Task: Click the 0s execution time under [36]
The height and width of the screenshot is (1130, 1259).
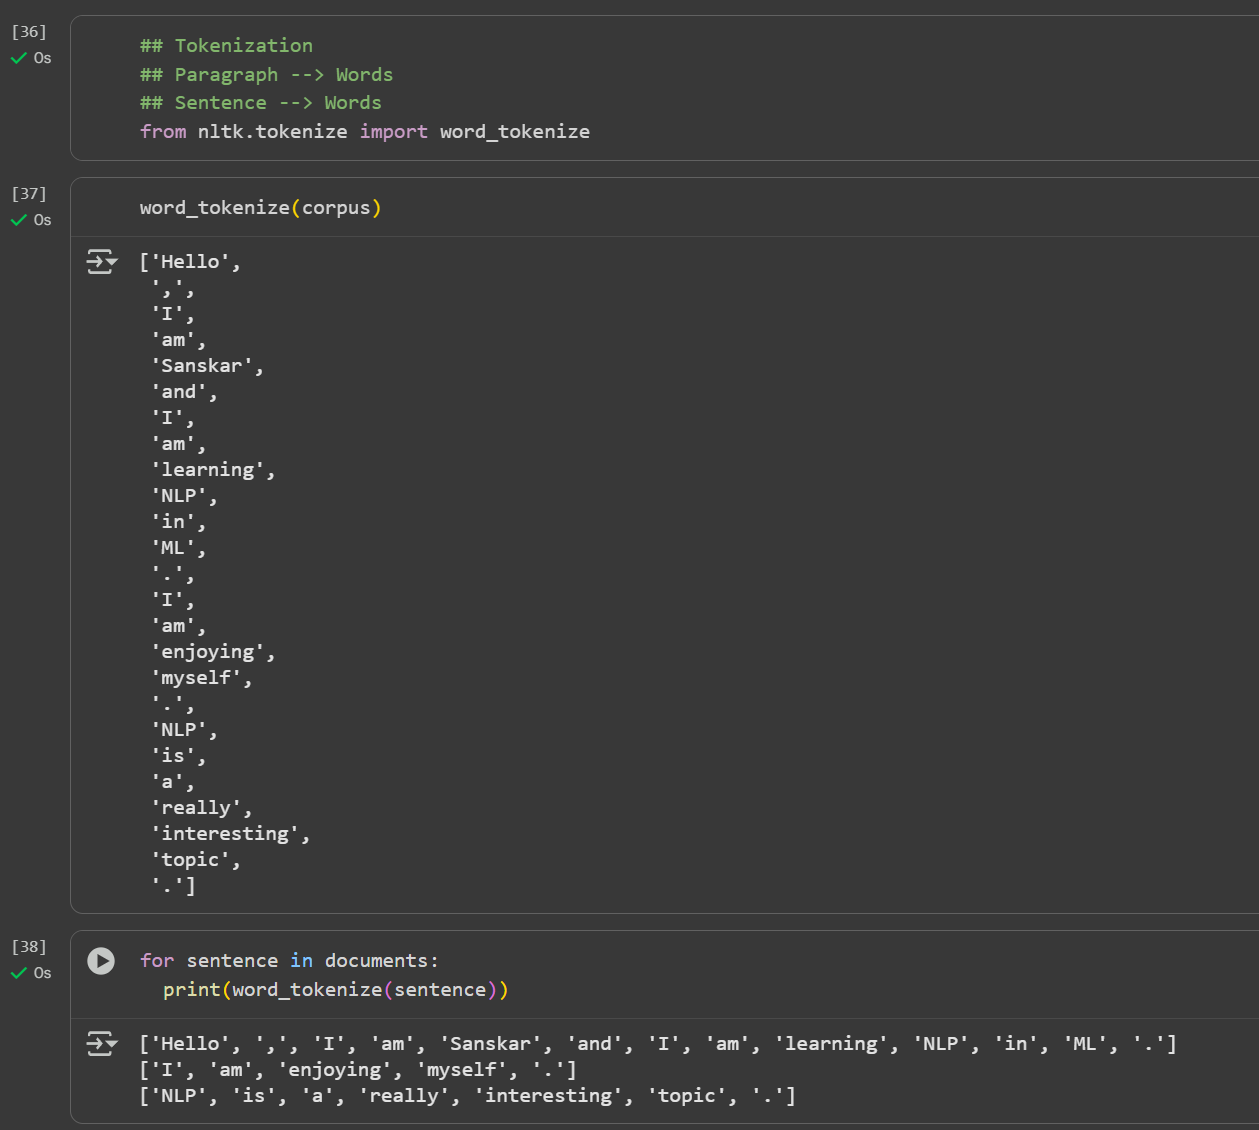Action: click(x=42, y=59)
